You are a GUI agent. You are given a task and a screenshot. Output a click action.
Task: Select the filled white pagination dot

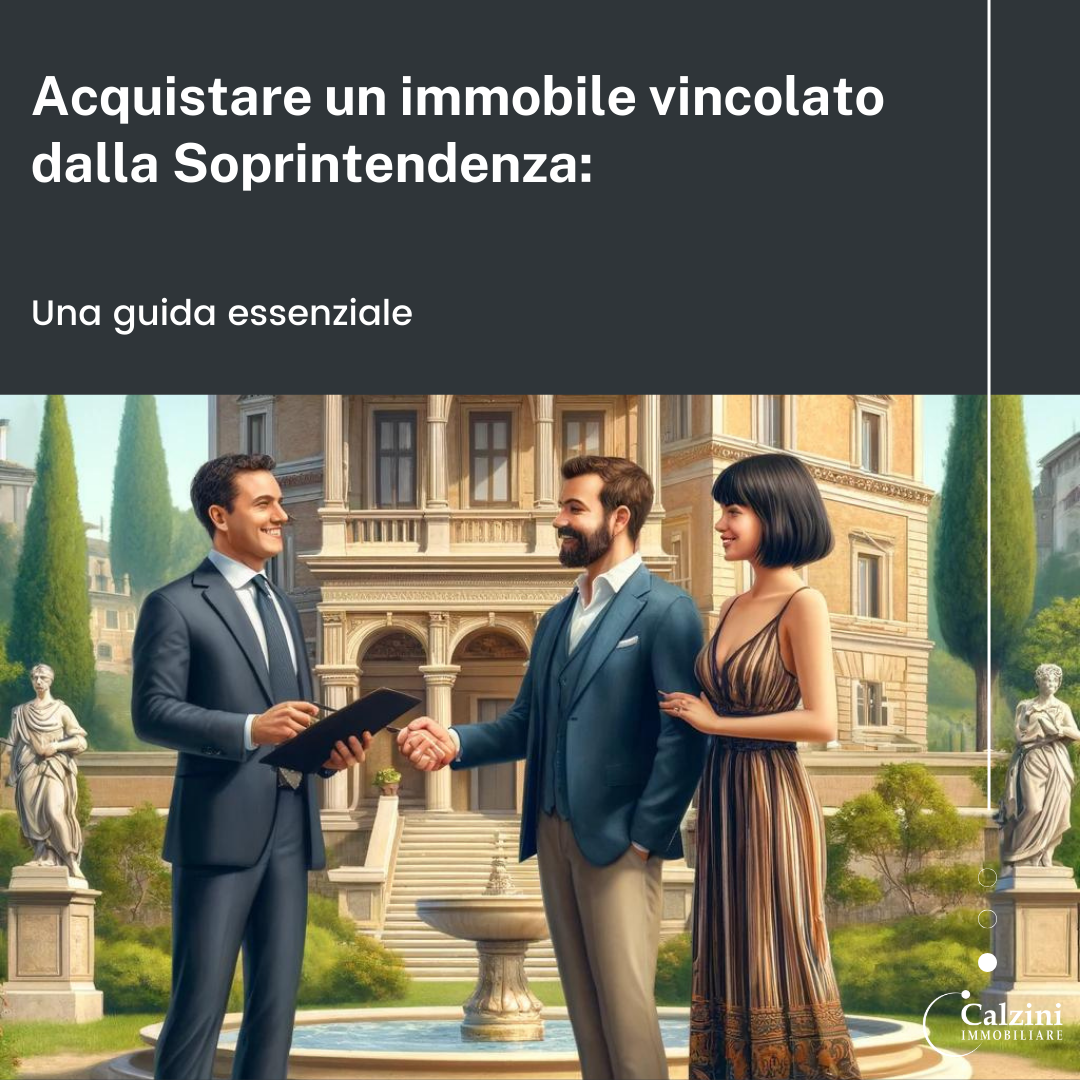click(987, 962)
